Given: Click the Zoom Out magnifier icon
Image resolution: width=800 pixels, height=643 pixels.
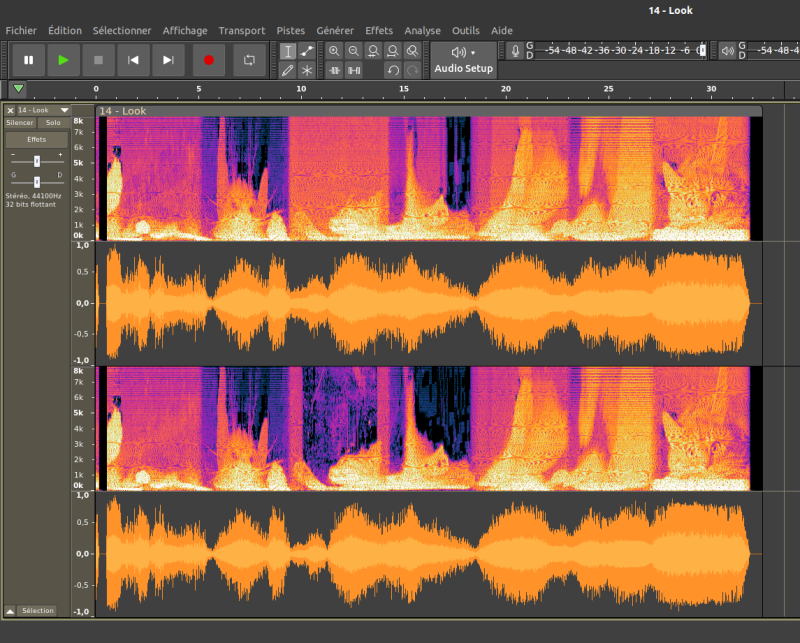Looking at the screenshot, I should [353, 50].
